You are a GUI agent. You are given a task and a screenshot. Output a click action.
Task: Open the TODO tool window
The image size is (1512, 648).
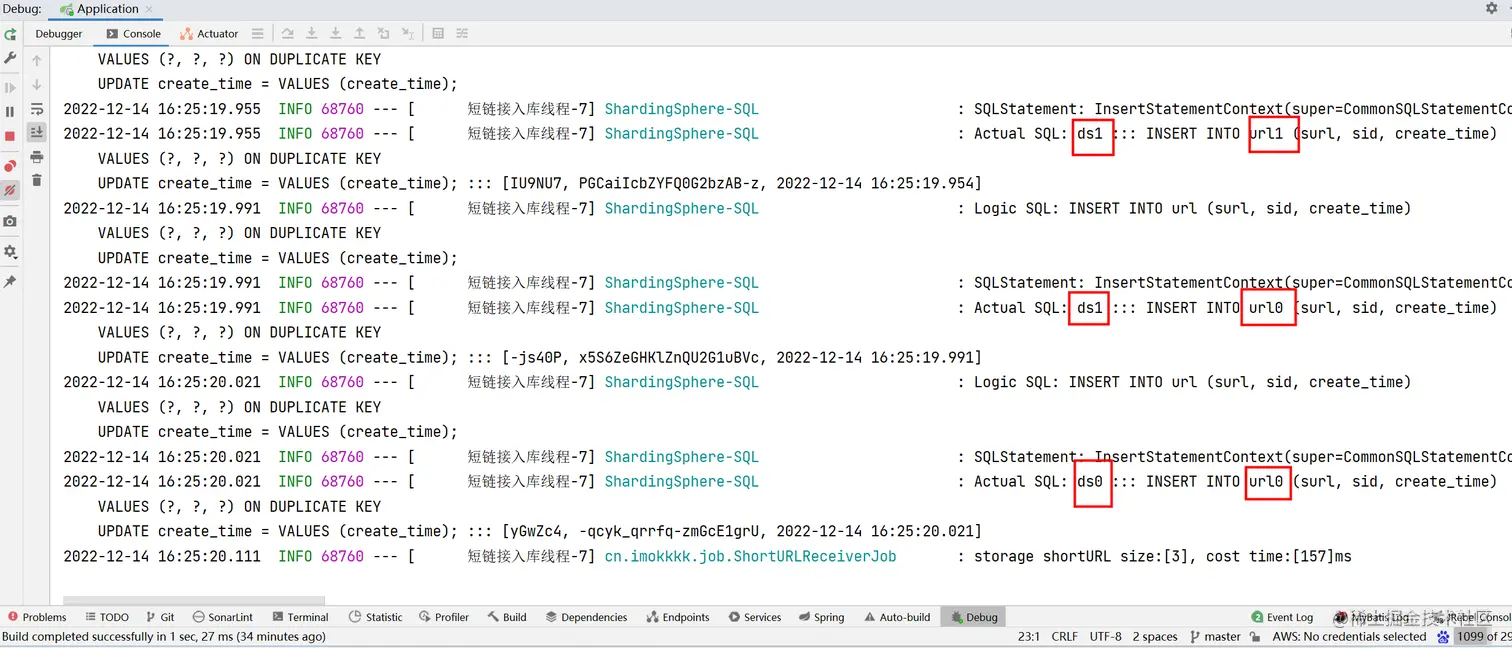tap(107, 617)
